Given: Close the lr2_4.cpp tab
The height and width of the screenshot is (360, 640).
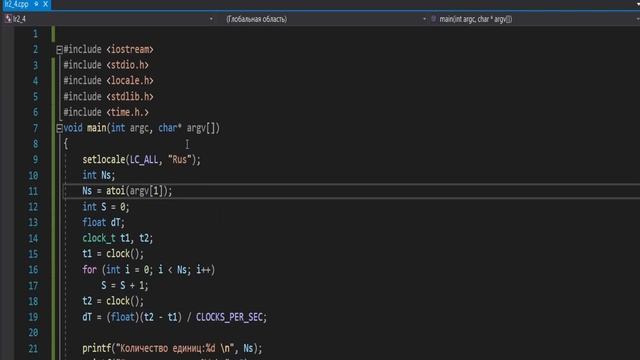Looking at the screenshot, I should [45, 4].
